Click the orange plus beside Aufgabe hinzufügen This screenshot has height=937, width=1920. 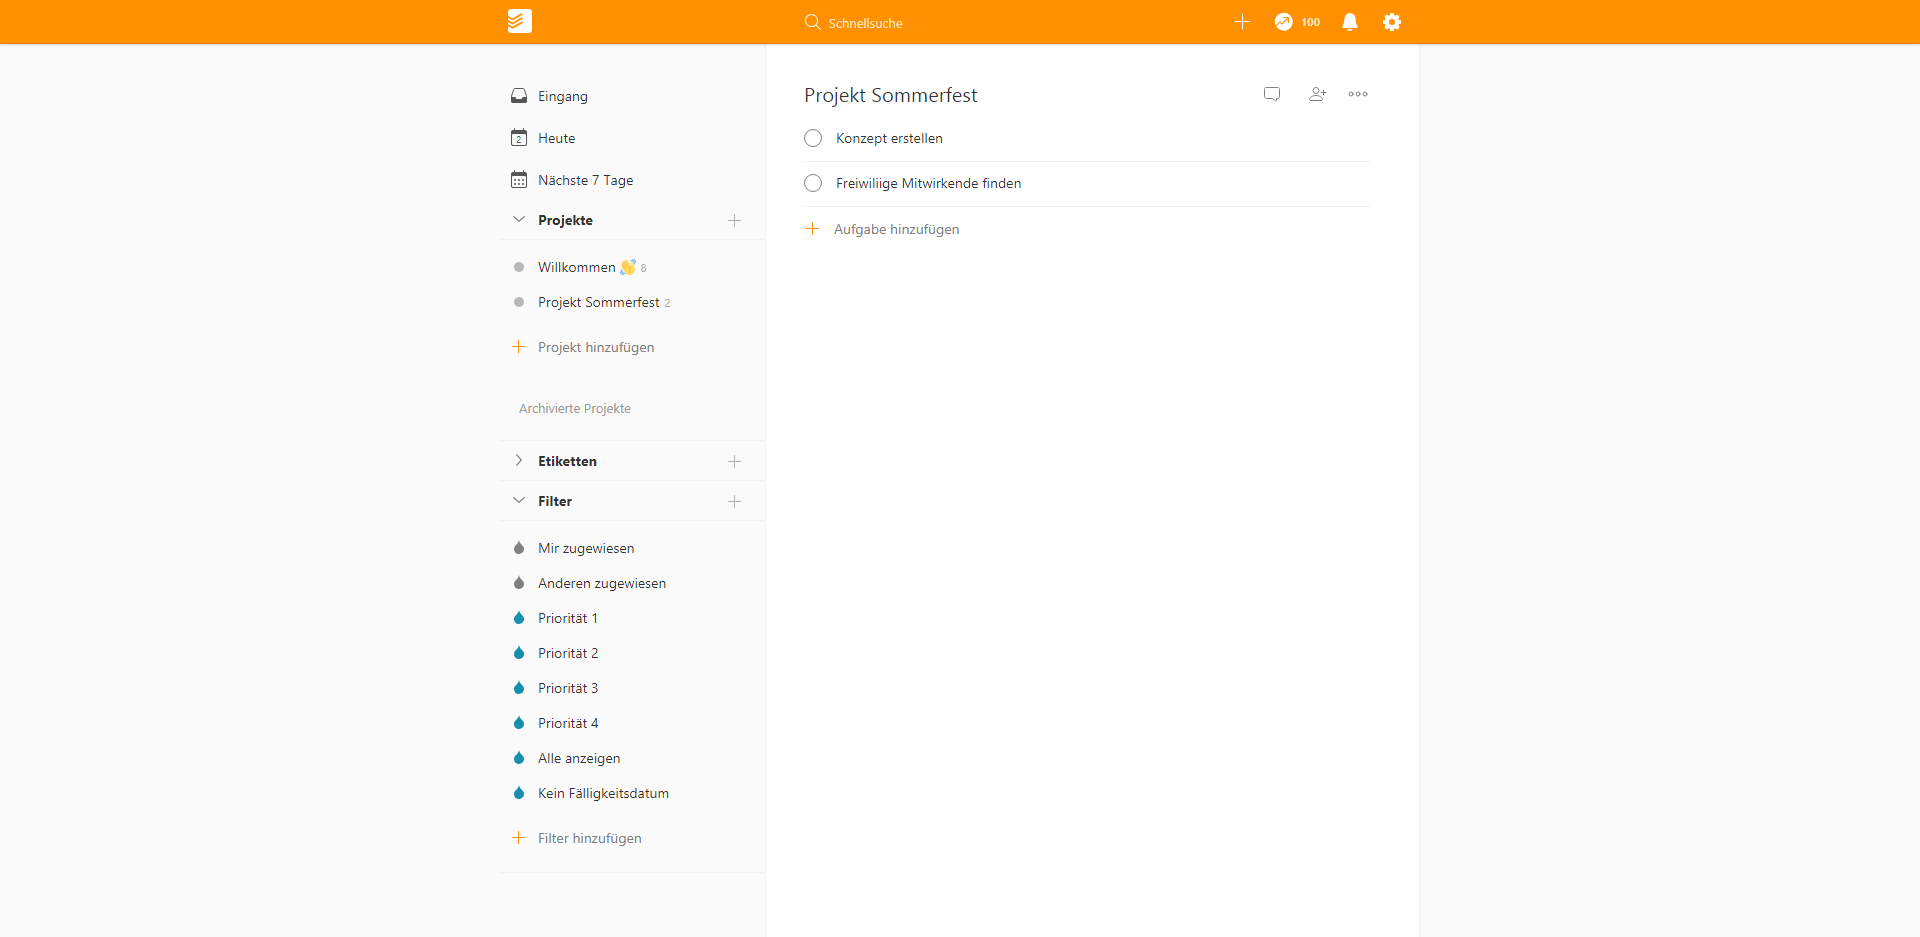812,229
